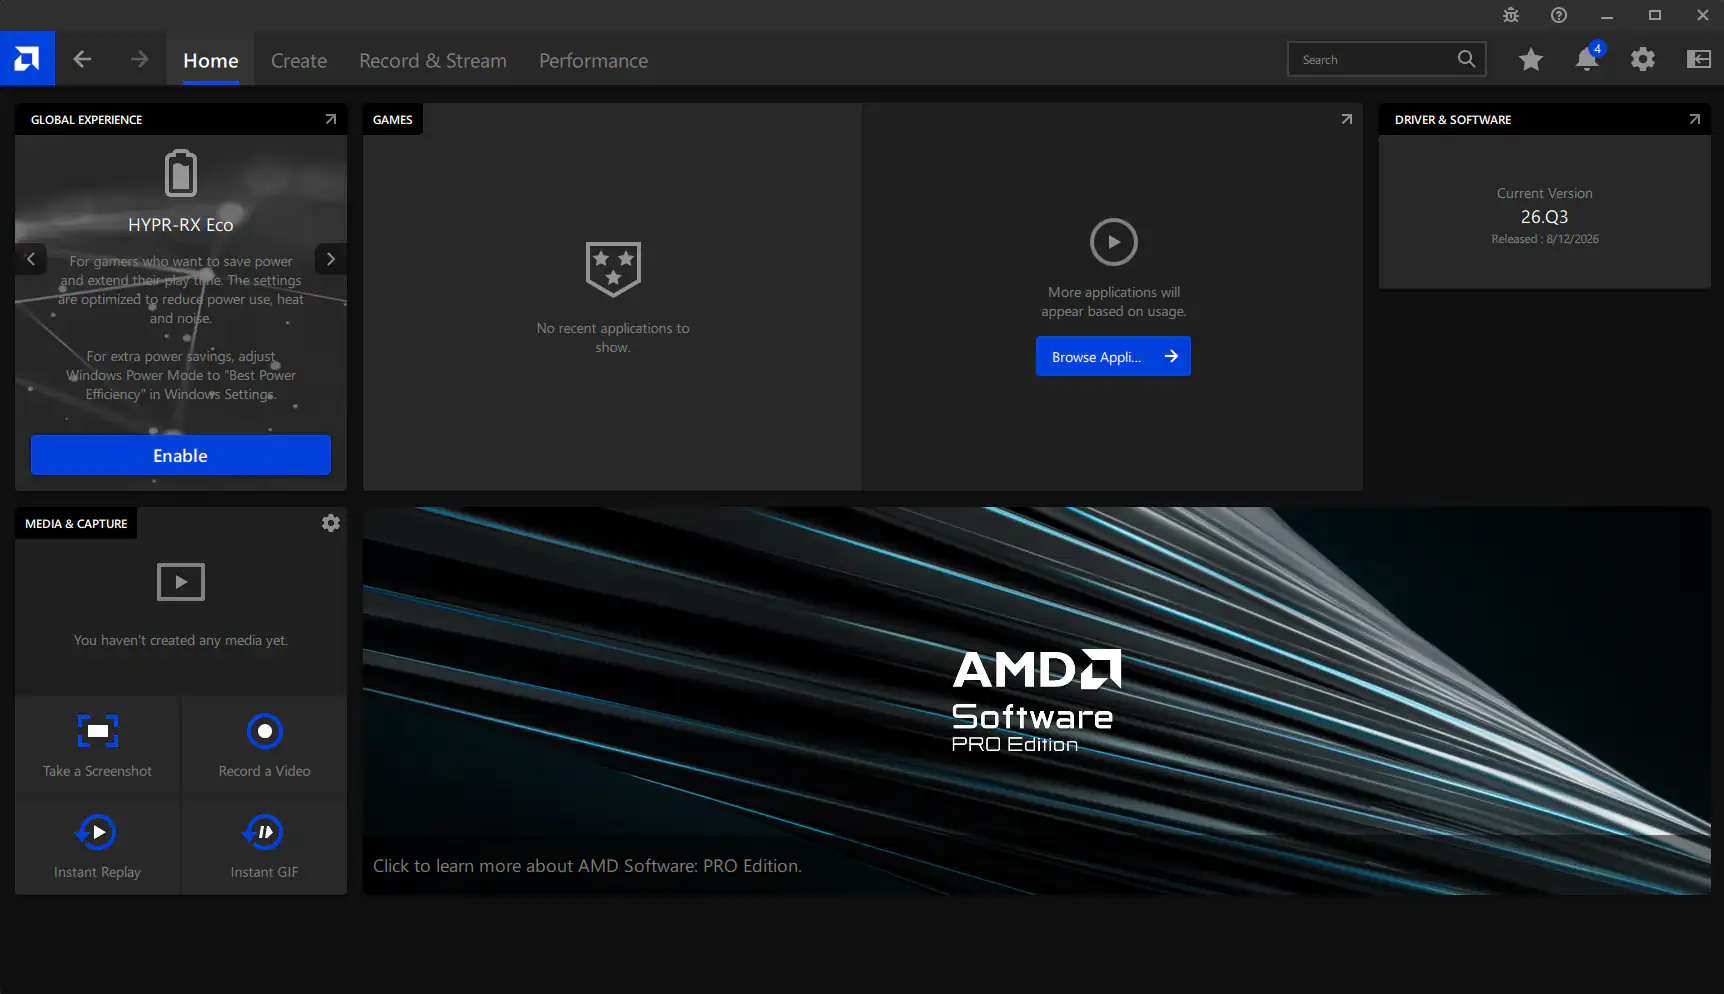Go back with the left arrow
This screenshot has height=994, width=1724.
(x=83, y=59)
